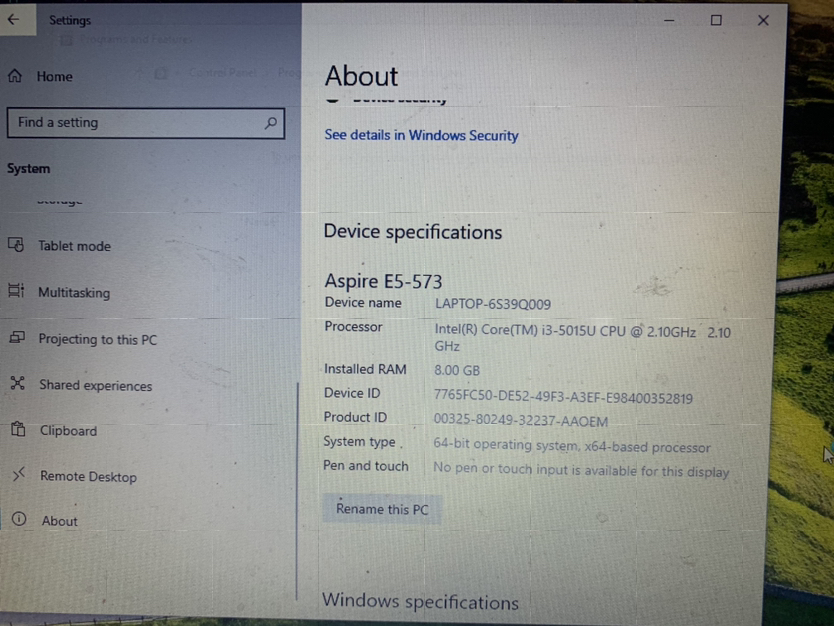Minimize the Settings window
The width and height of the screenshot is (834, 626).
click(x=669, y=20)
